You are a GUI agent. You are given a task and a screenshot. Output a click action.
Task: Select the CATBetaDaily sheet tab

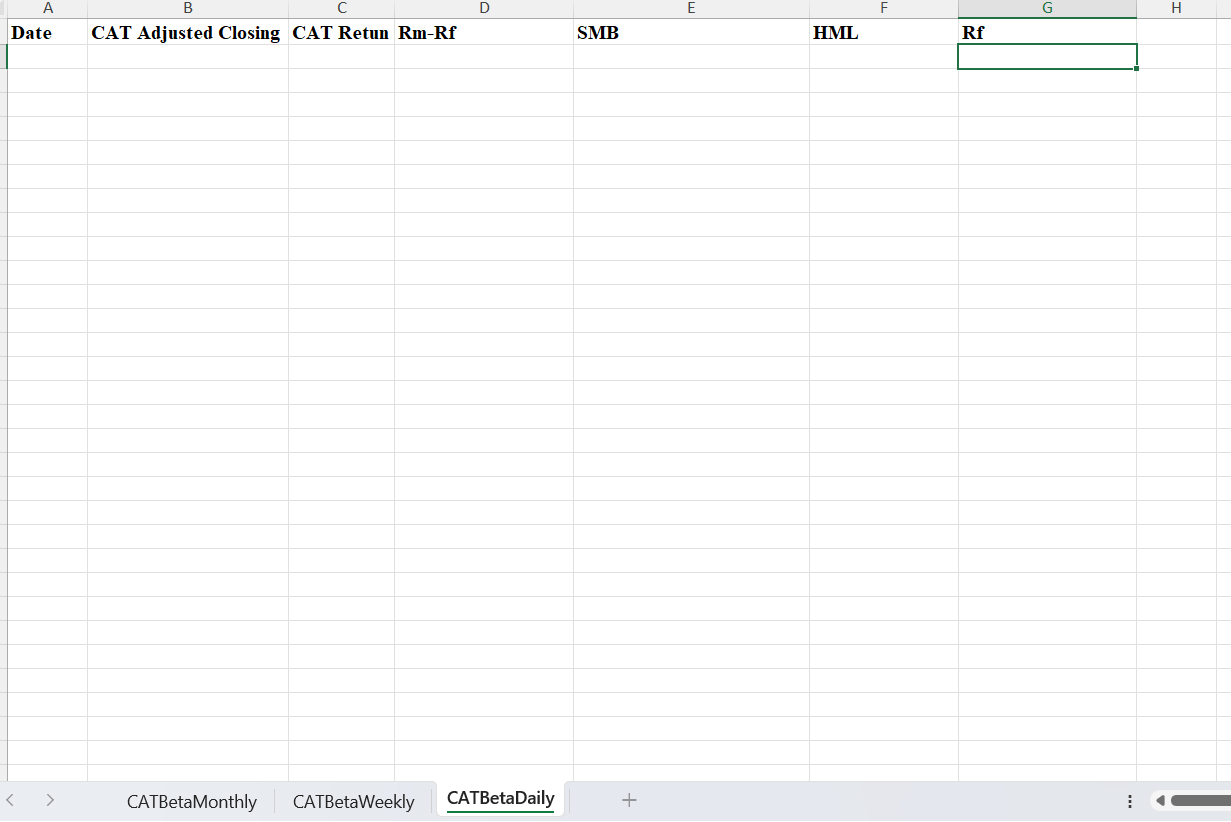500,799
